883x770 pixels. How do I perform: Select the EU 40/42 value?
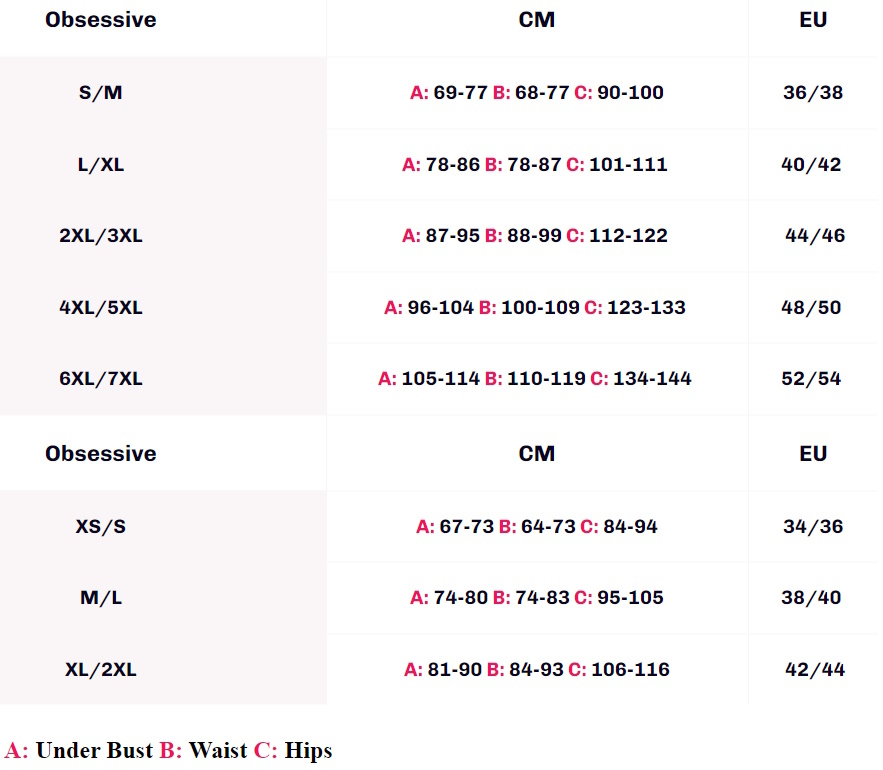[811, 165]
